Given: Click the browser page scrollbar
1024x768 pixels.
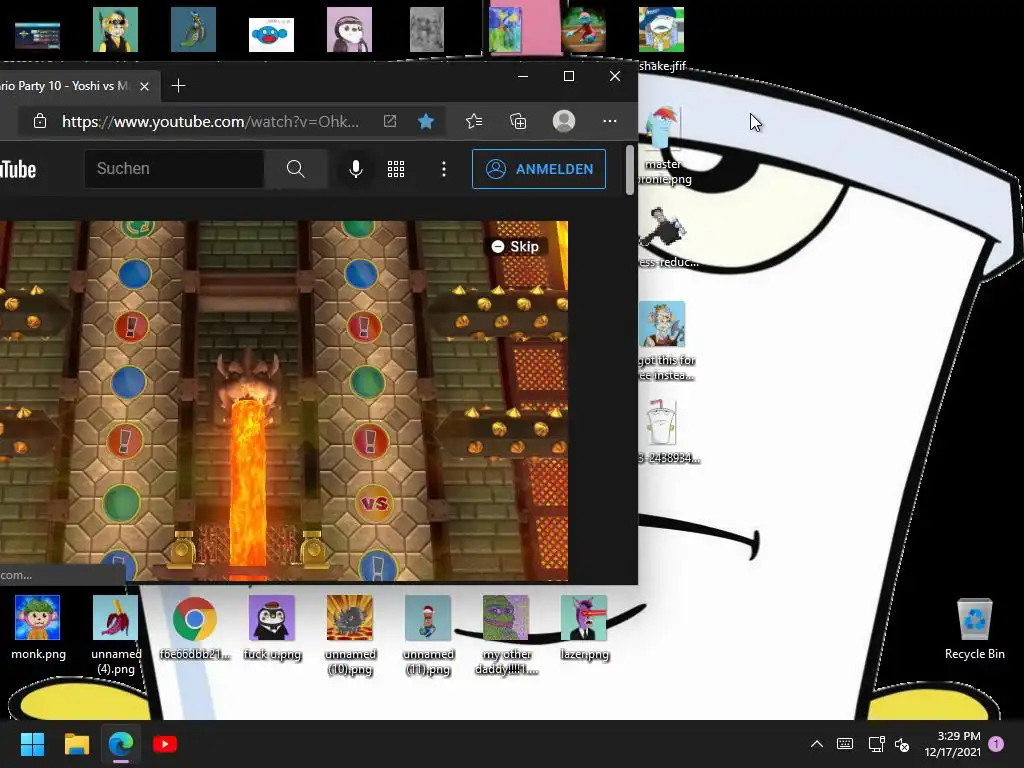Looking at the screenshot, I should click(x=630, y=170).
